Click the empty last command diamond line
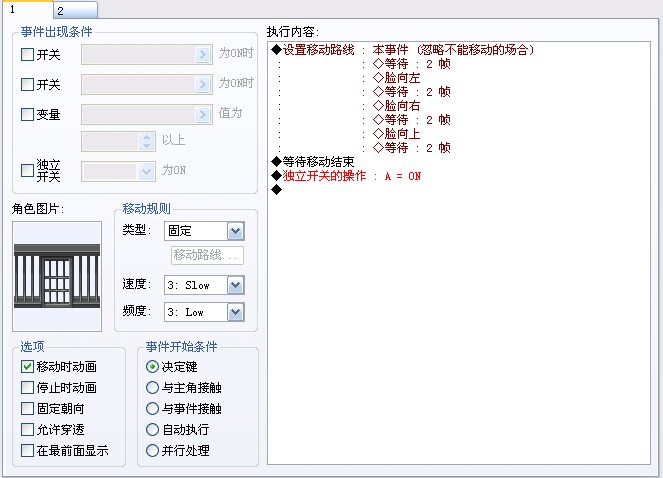The height and width of the screenshot is (478, 663). pyautogui.click(x=277, y=190)
